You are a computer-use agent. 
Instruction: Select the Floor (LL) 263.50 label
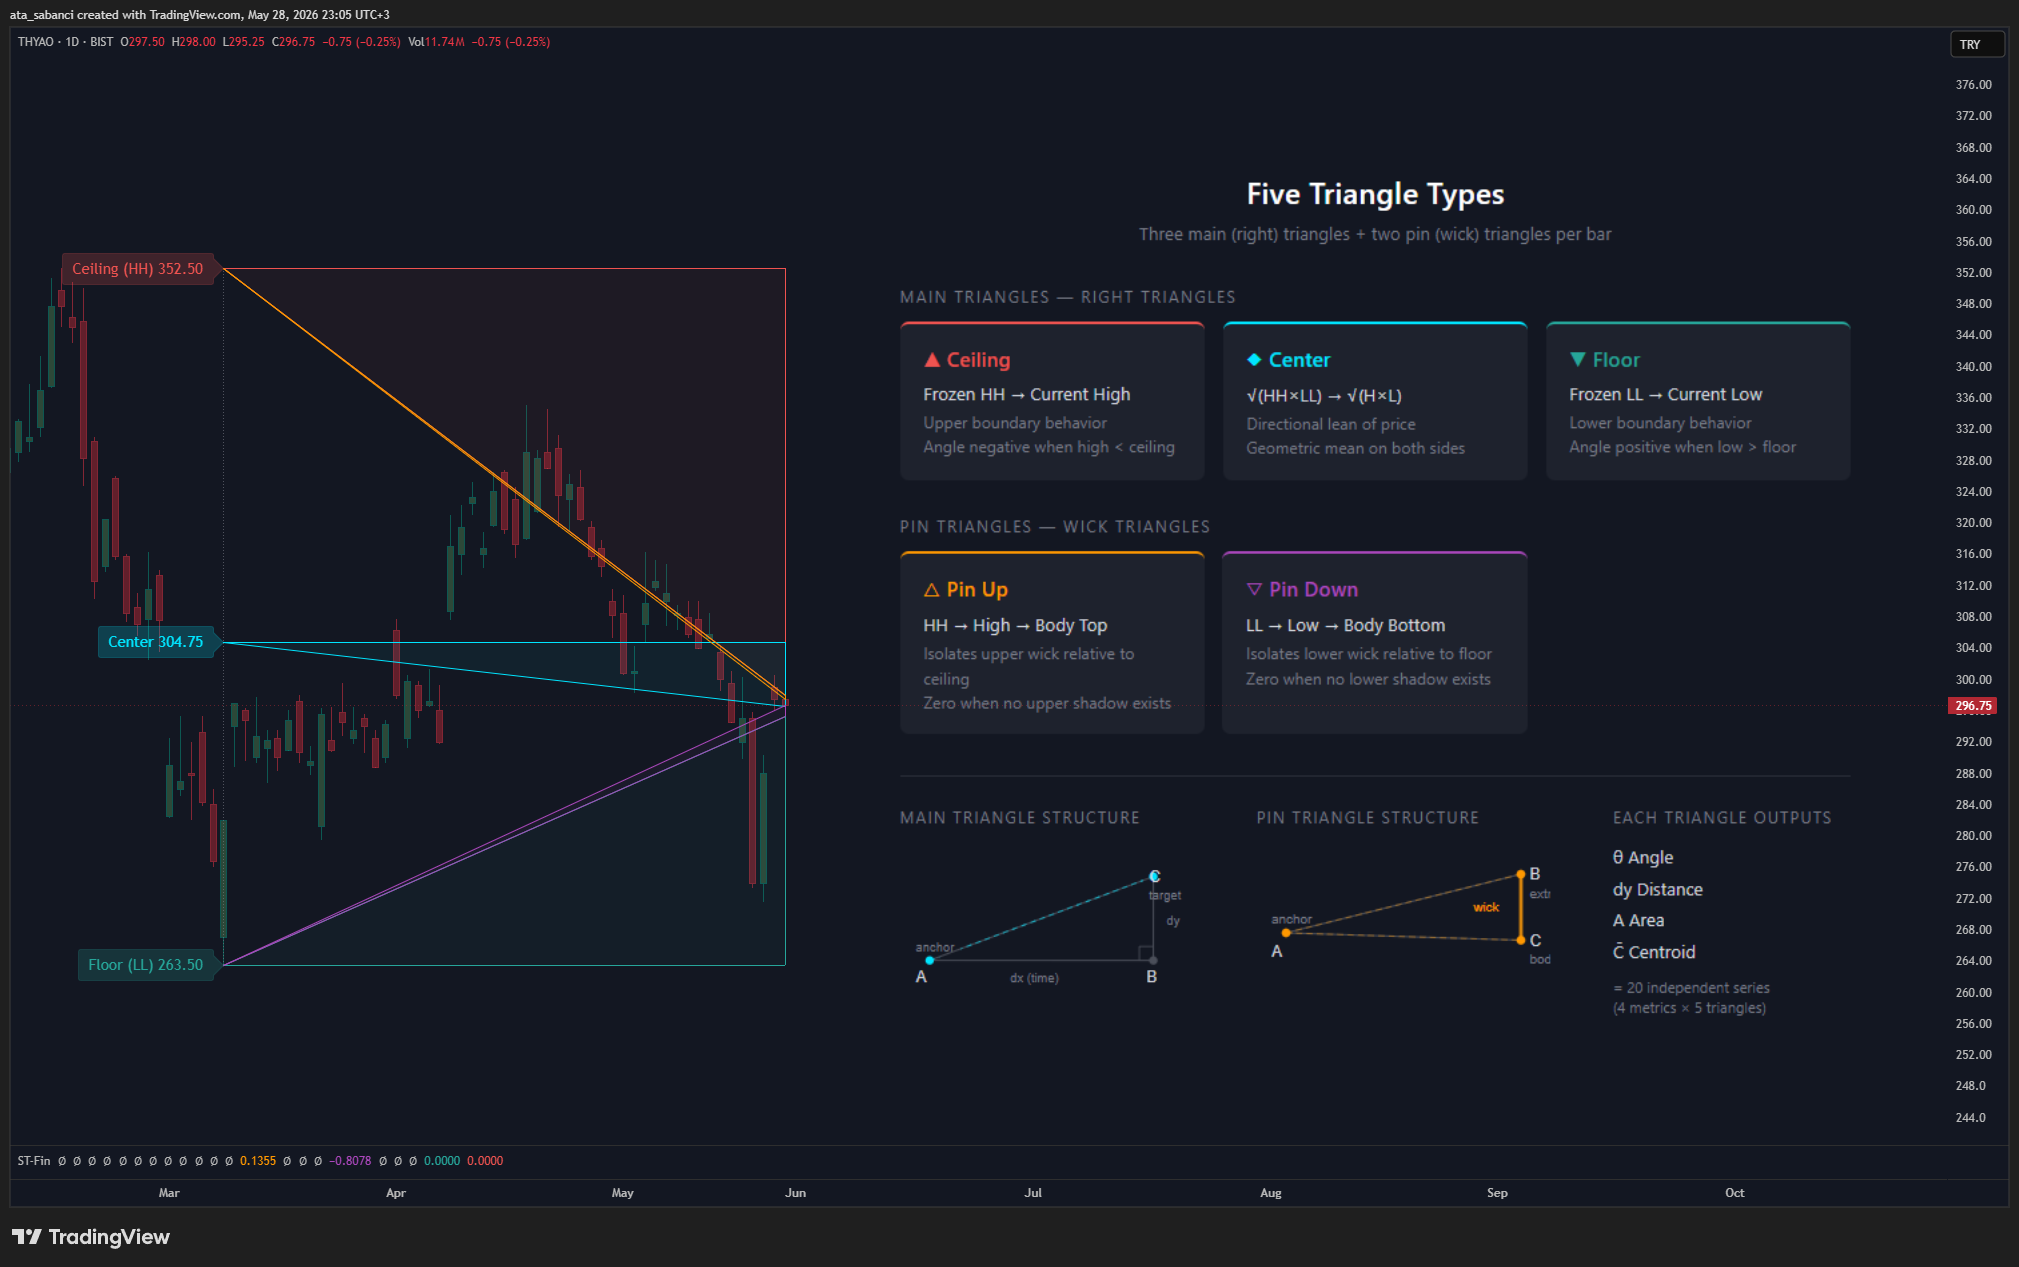[x=146, y=965]
